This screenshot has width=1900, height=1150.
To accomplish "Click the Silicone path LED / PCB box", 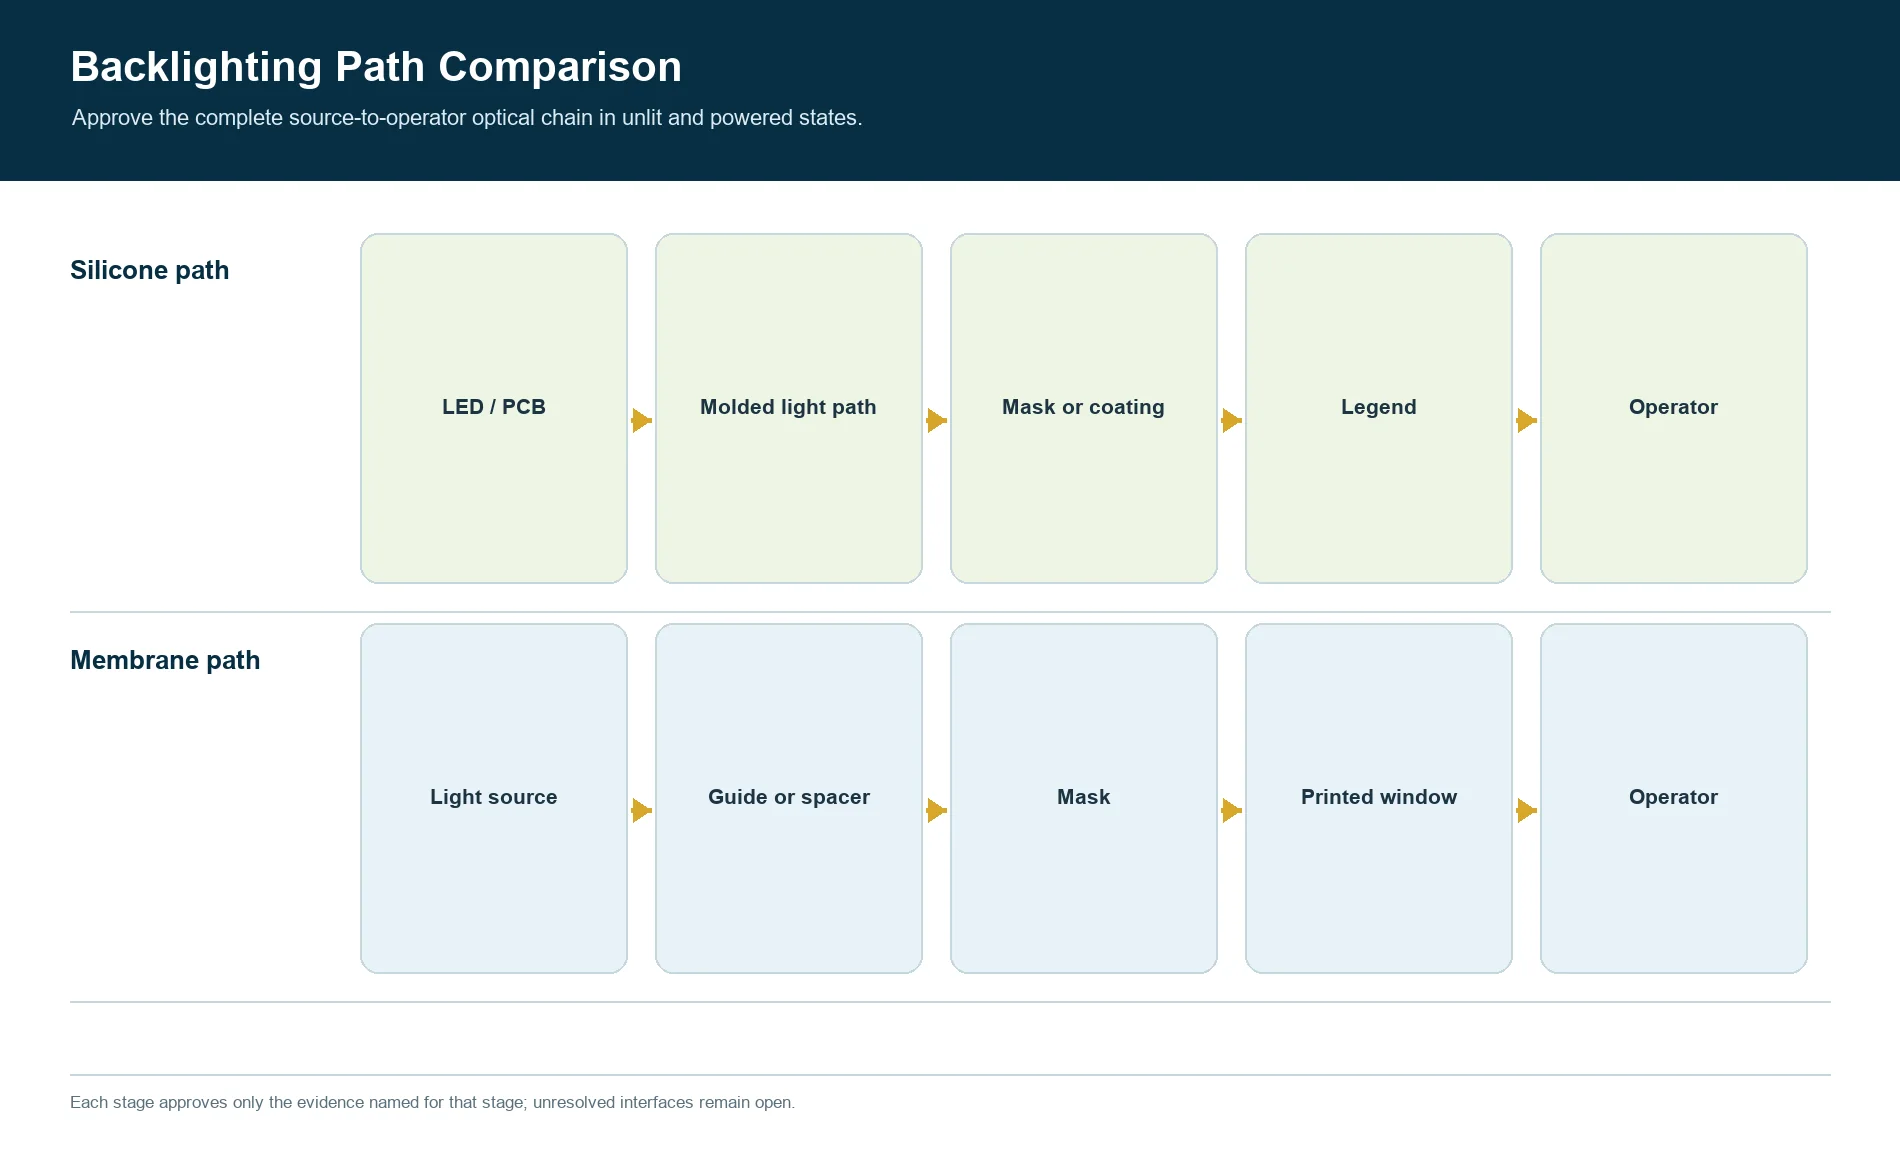I will pos(494,408).
